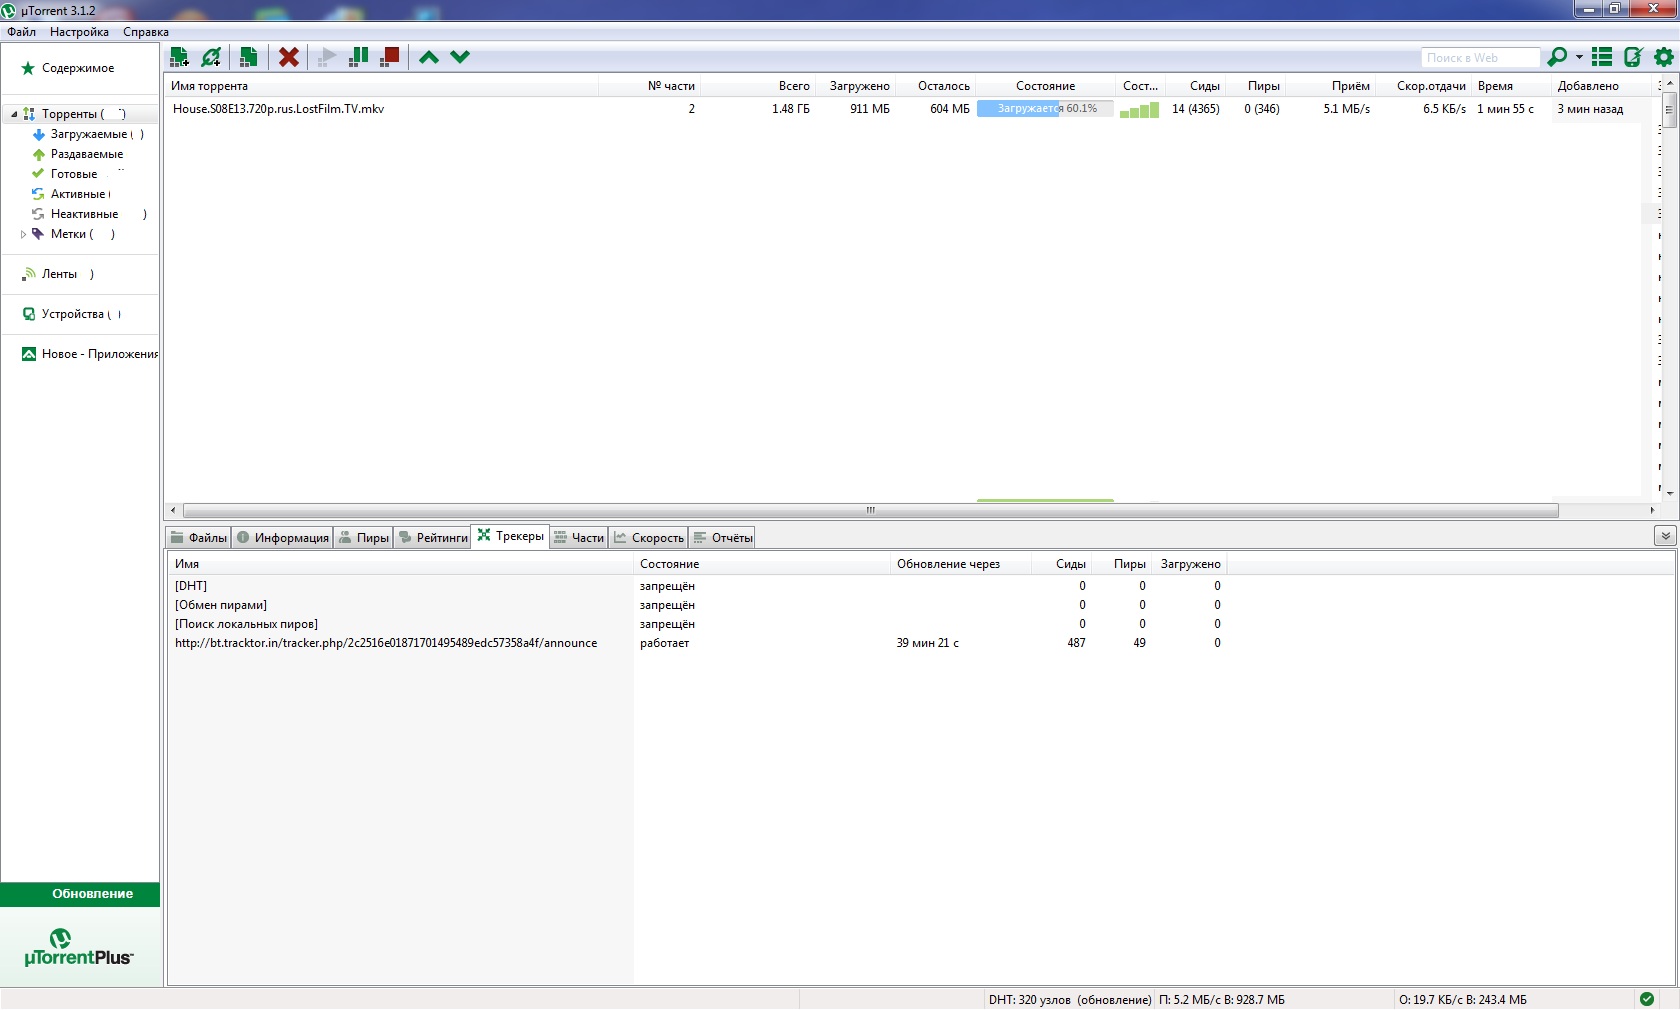Remove torrent with red X icon
1680x1010 pixels.
click(289, 57)
